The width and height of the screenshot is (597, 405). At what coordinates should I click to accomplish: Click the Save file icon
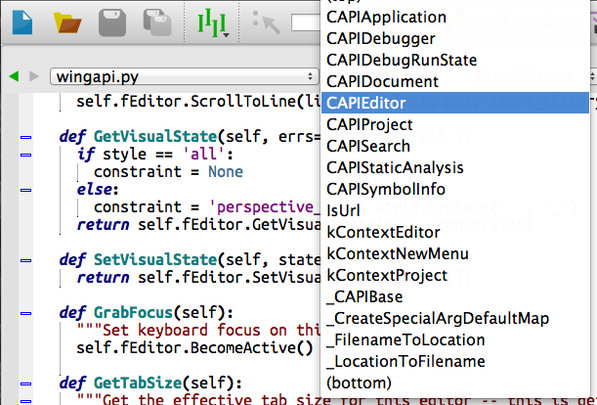[112, 23]
